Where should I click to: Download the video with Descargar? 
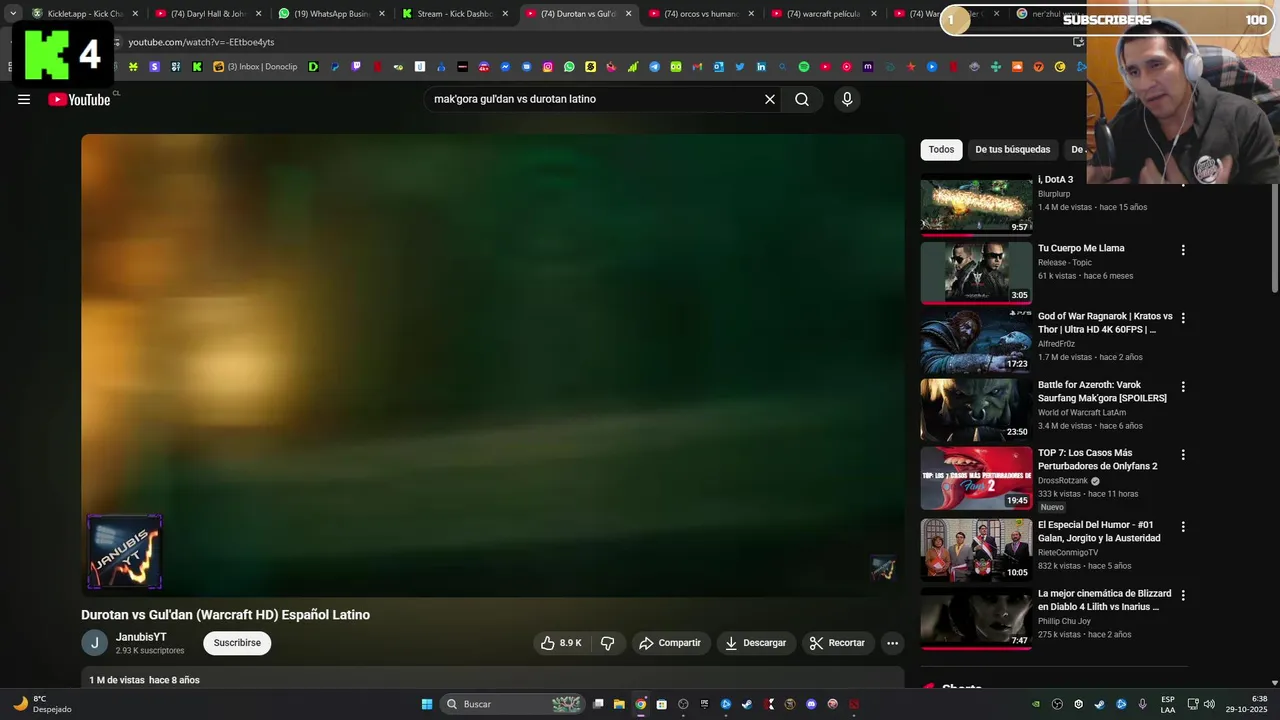pos(756,643)
